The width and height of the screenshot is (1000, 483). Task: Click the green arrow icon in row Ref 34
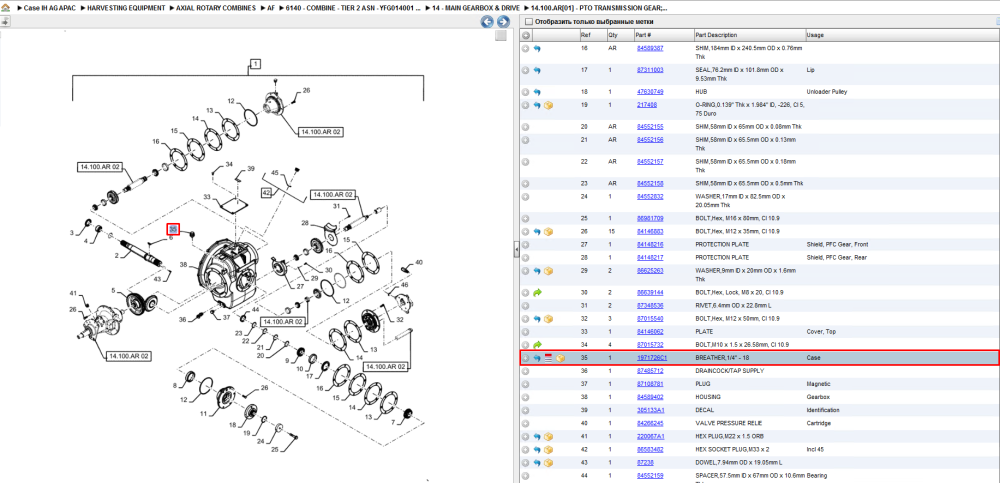(x=537, y=345)
